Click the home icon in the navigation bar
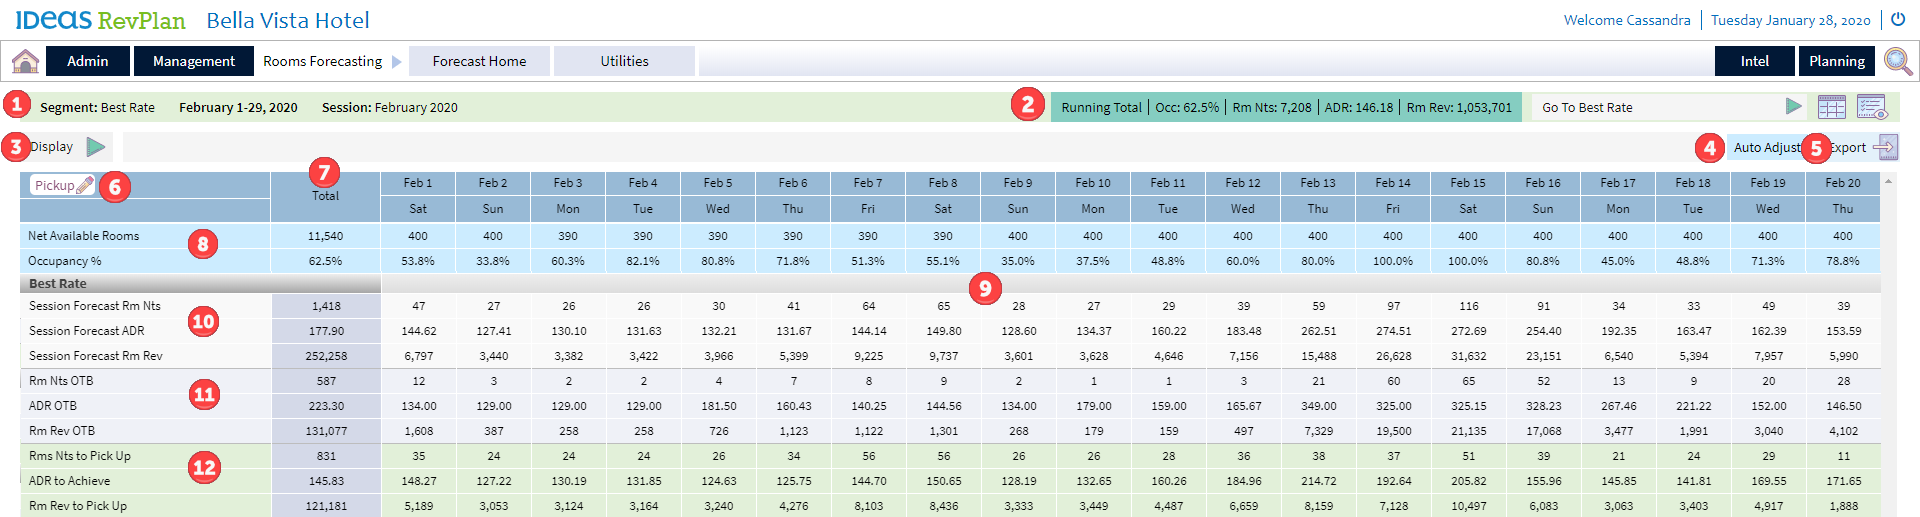The height and width of the screenshot is (517, 1920). [25, 61]
